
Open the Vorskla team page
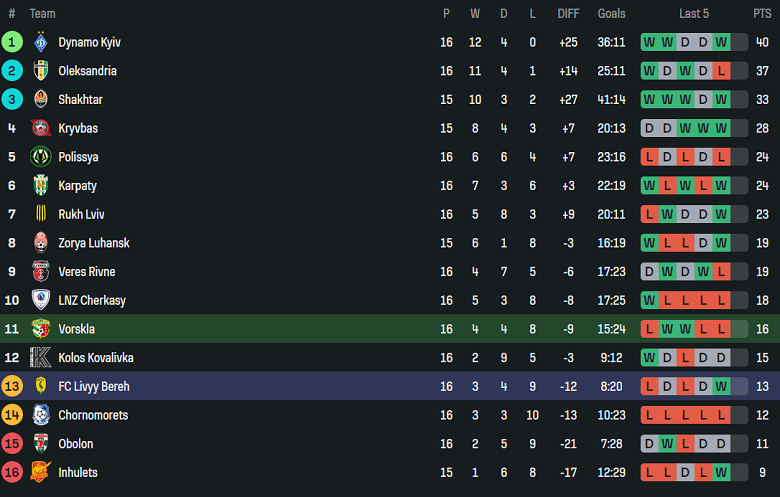(x=77, y=329)
